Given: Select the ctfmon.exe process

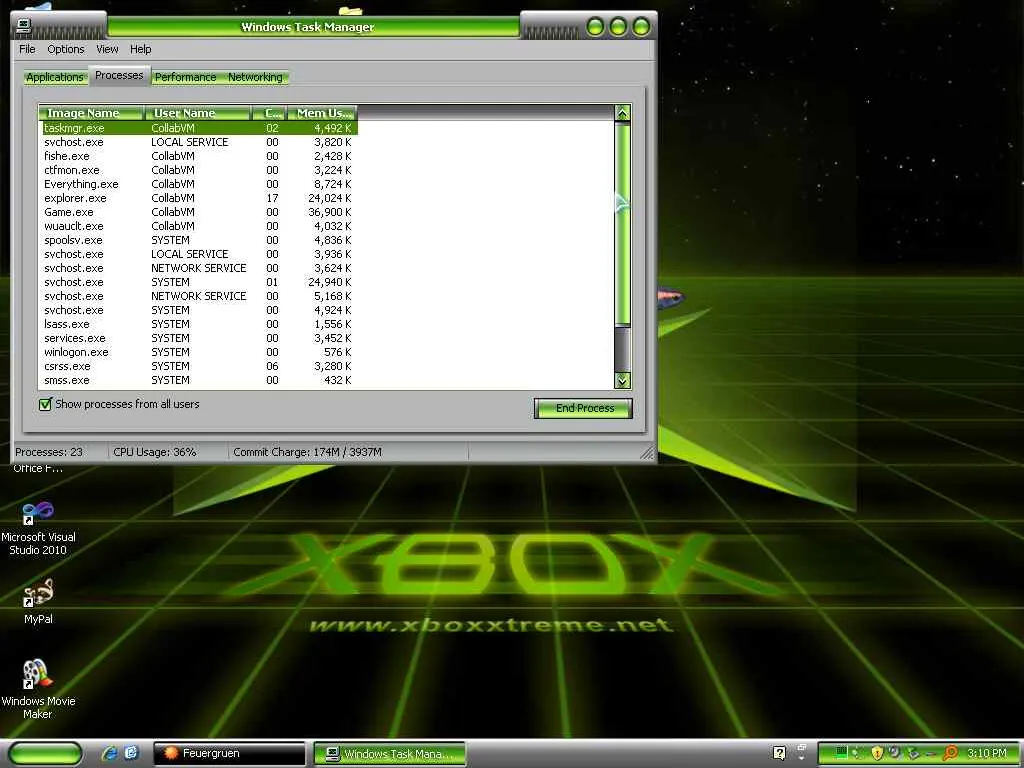Looking at the screenshot, I should coord(199,170).
